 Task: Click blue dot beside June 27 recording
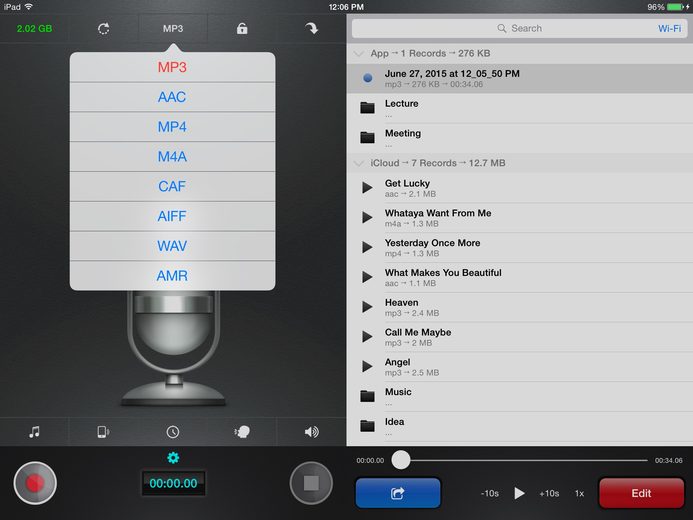(367, 78)
